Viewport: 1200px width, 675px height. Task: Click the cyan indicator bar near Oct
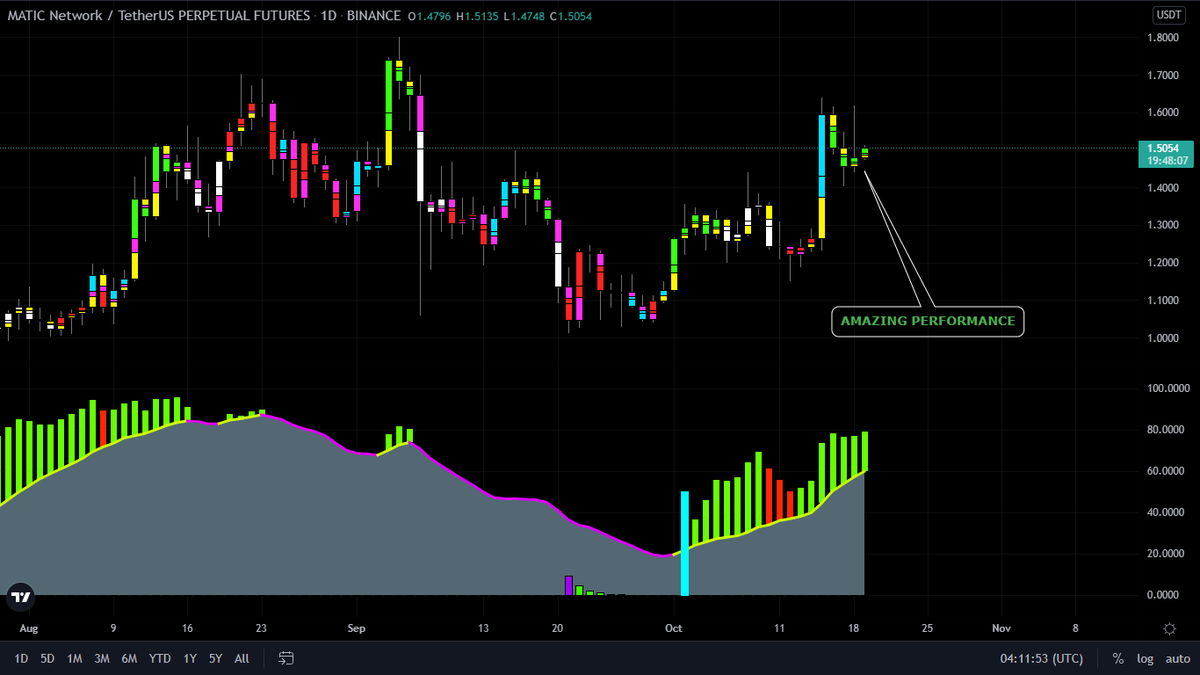click(x=685, y=543)
